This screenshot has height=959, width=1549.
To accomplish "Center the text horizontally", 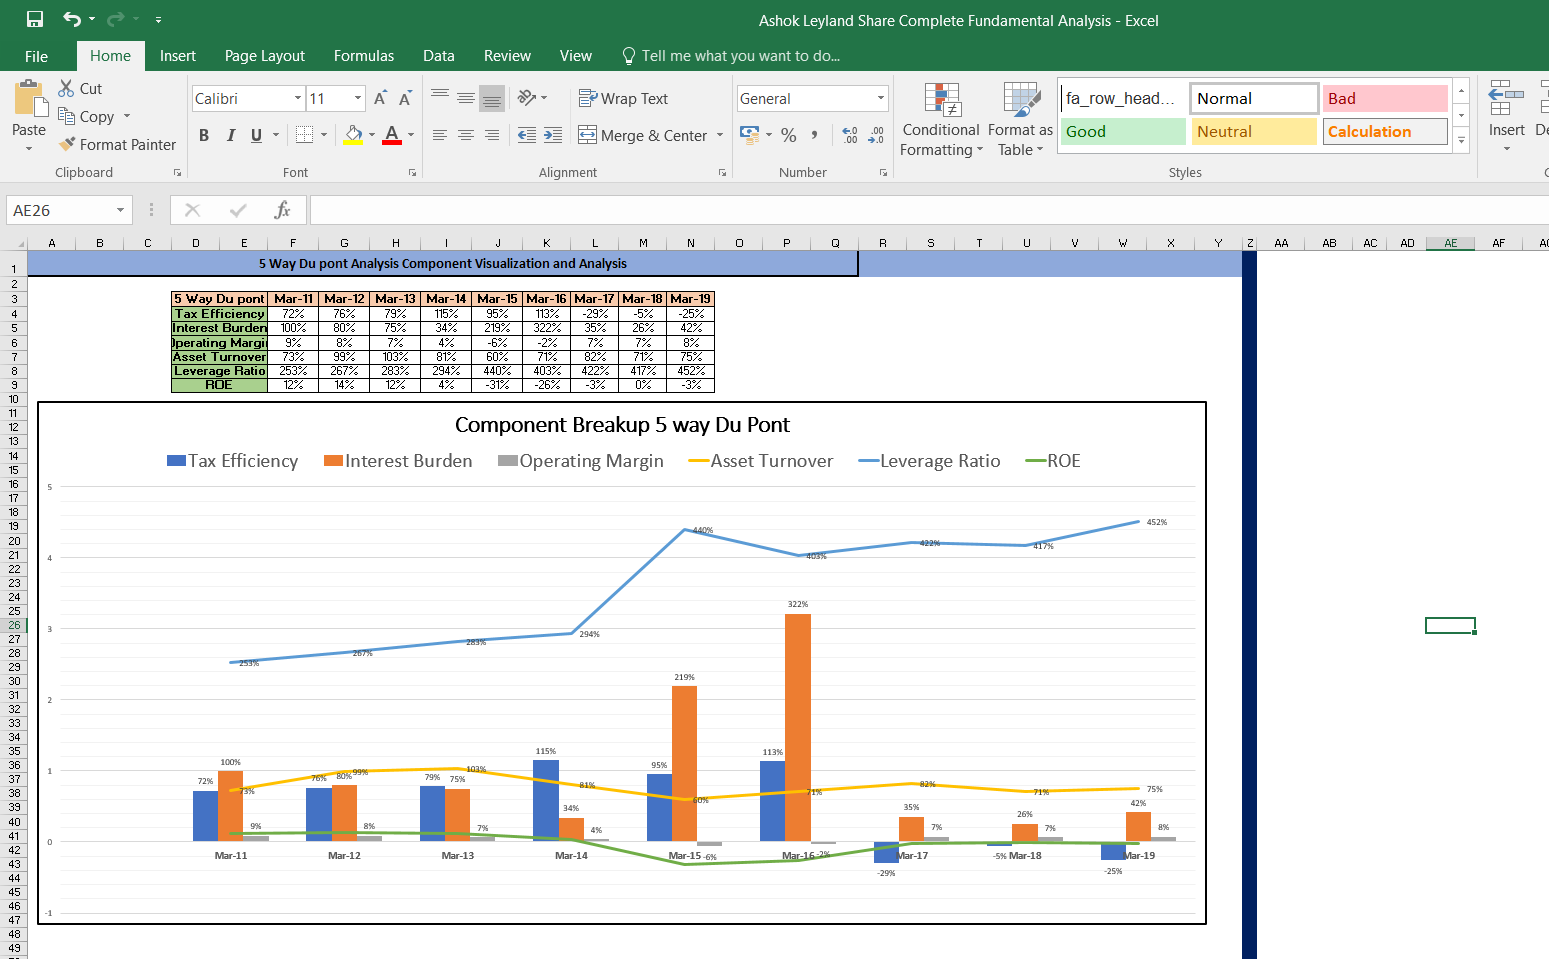I will point(466,135).
